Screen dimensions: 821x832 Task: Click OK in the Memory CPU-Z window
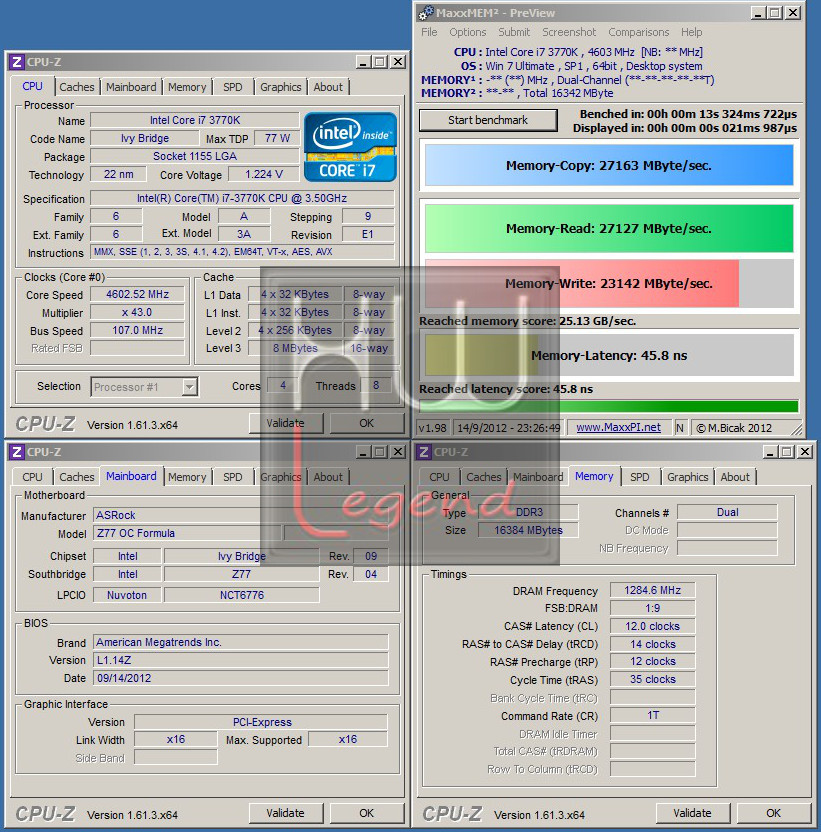pos(773,813)
